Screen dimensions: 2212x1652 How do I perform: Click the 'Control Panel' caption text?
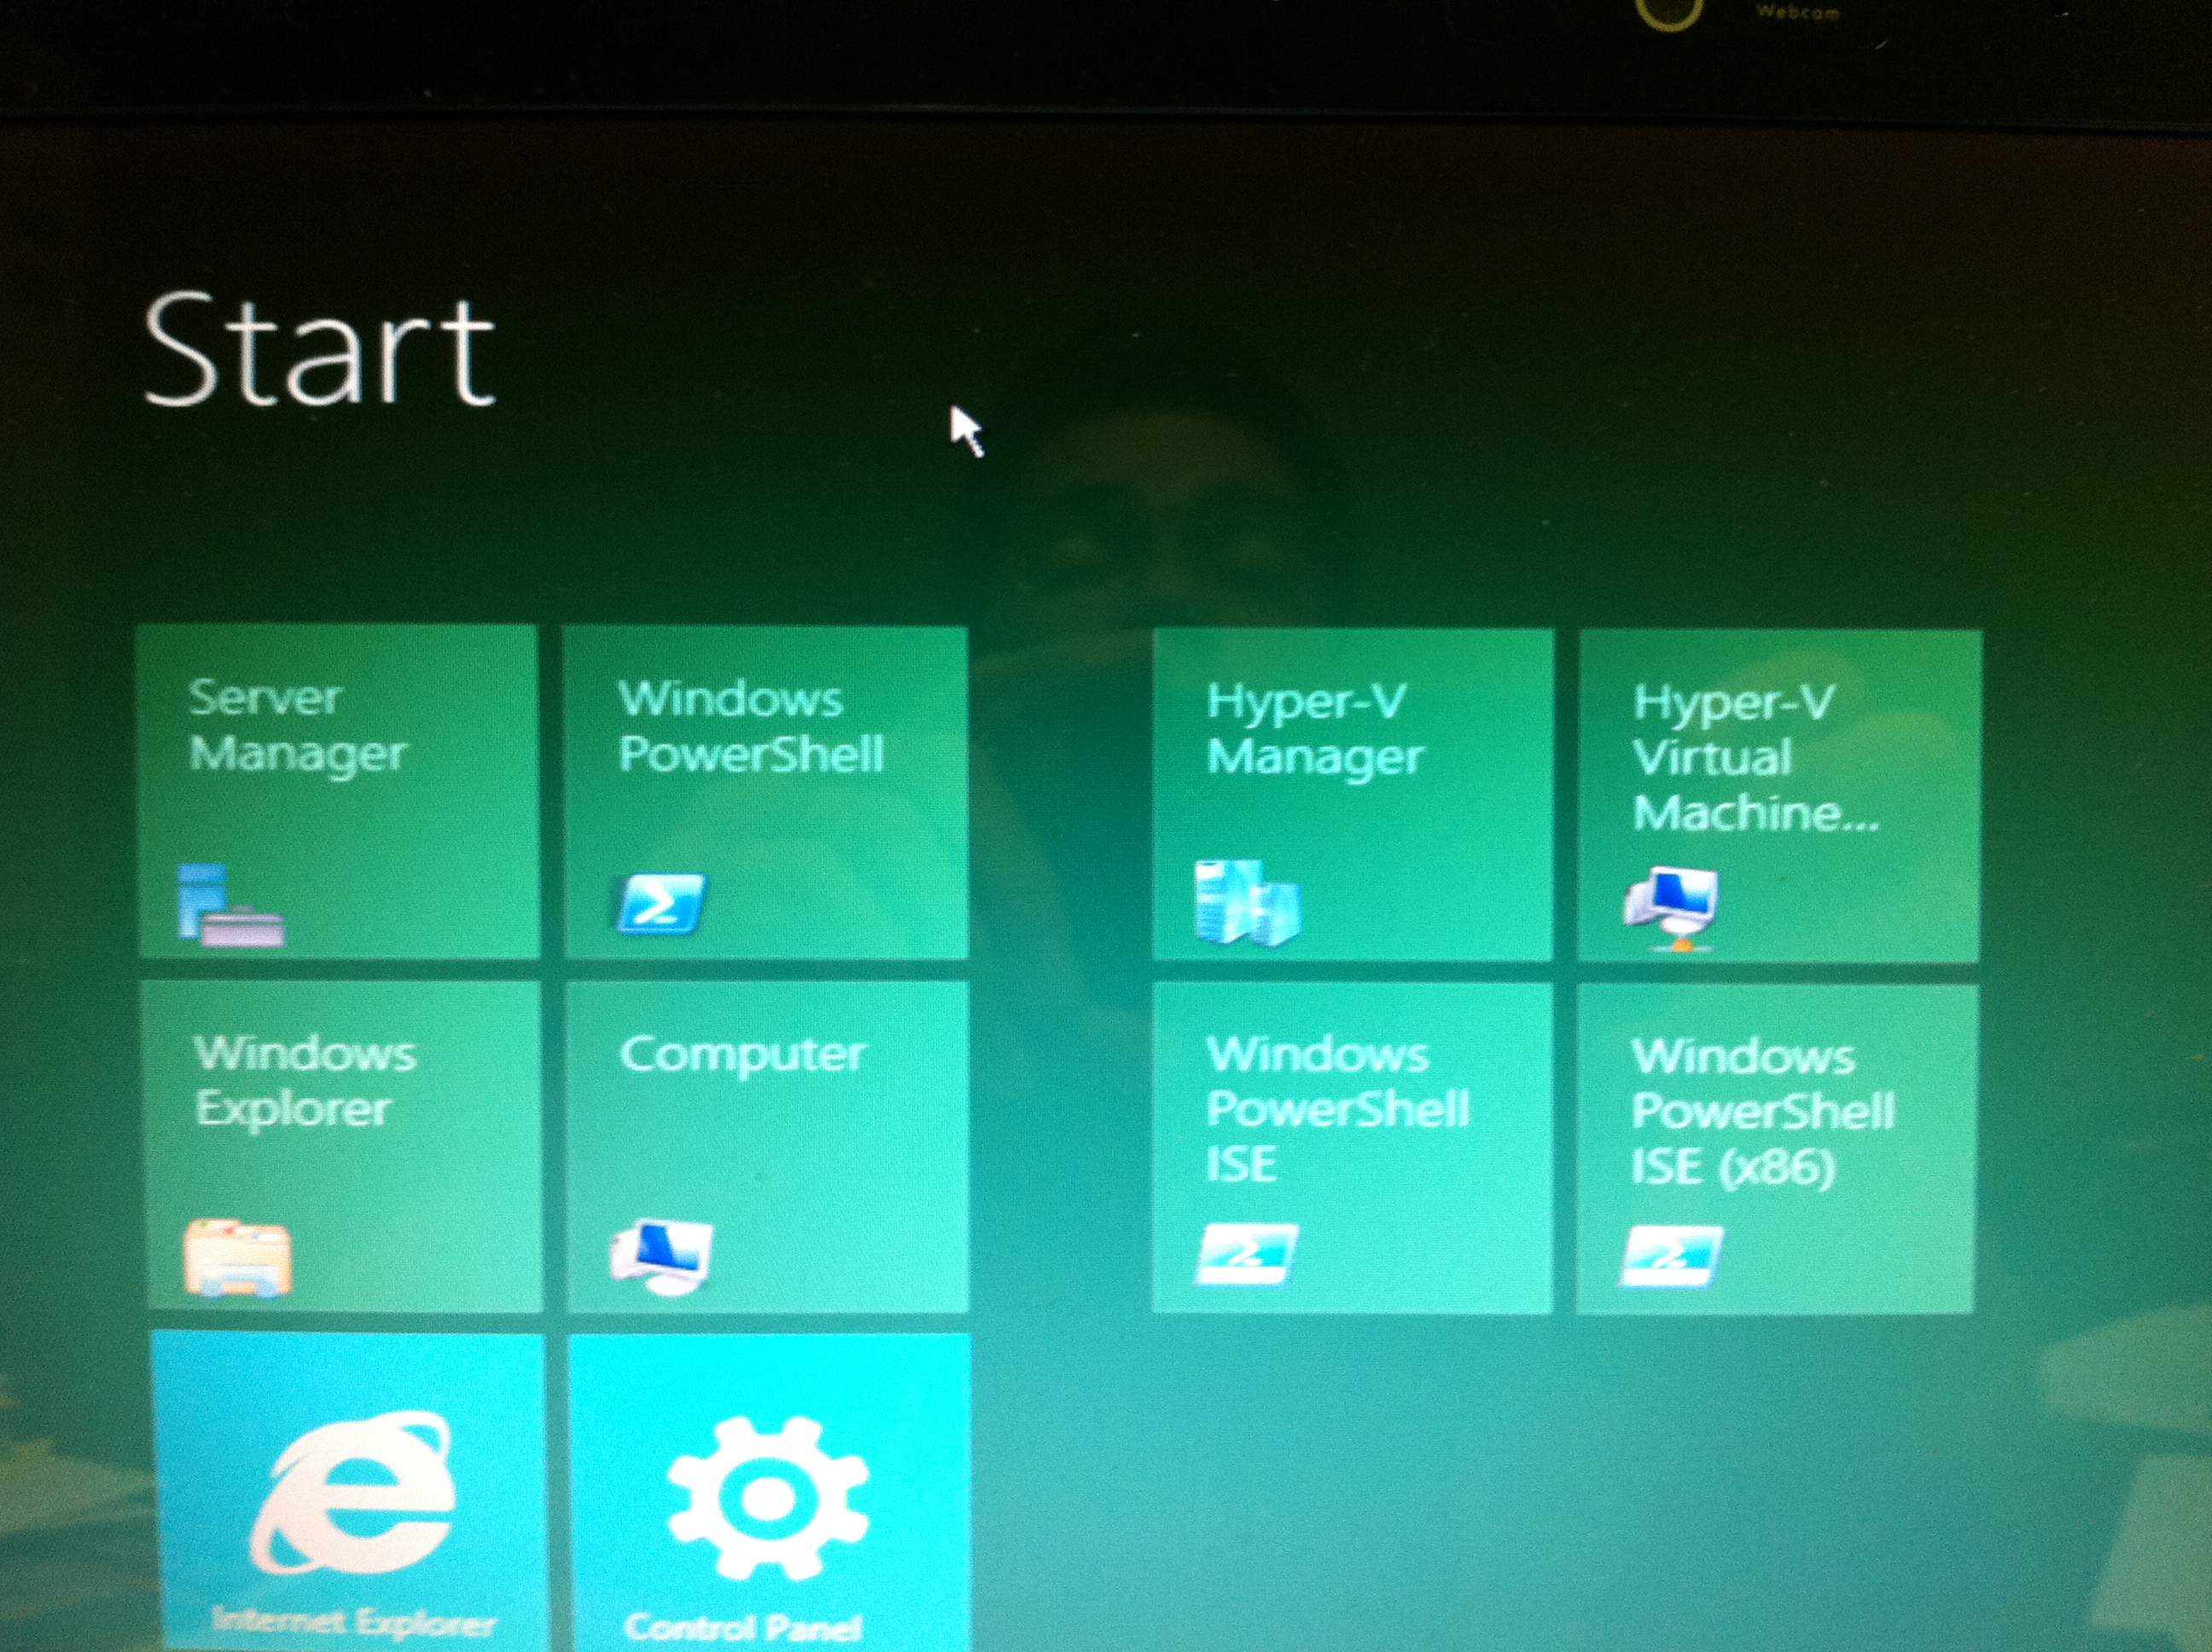(x=742, y=1628)
